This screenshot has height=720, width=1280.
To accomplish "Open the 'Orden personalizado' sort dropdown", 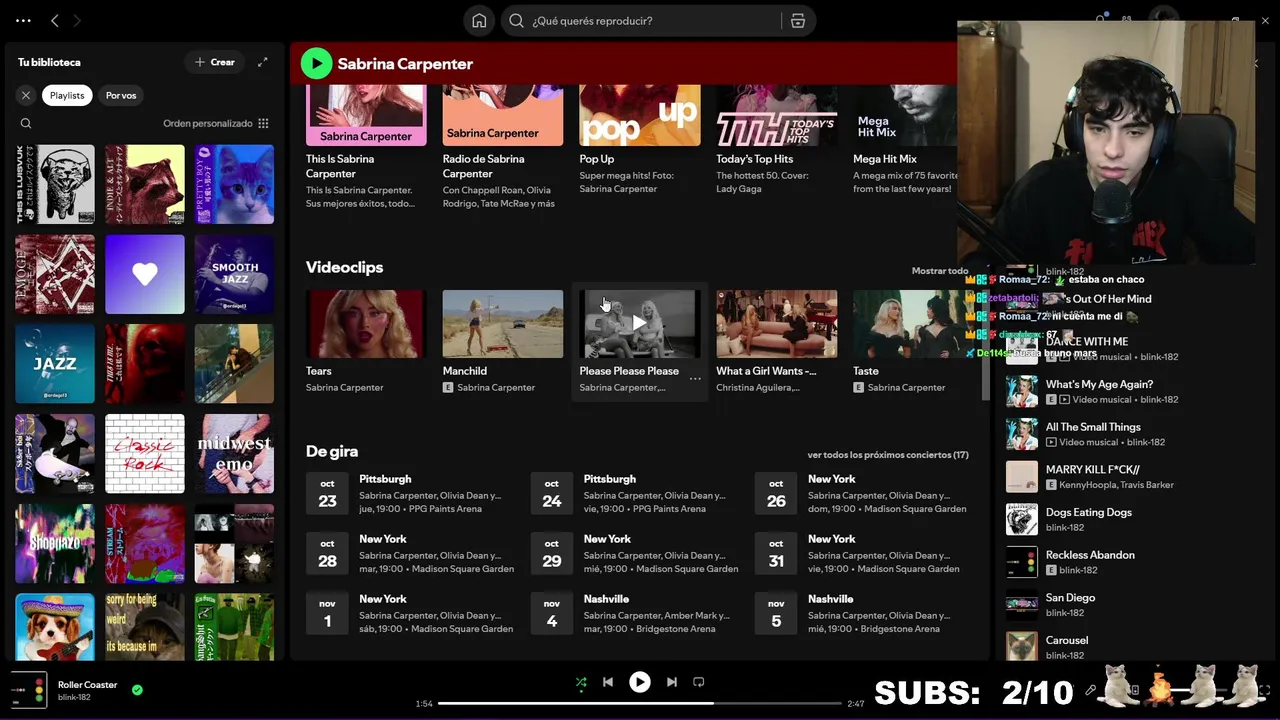I will (x=216, y=124).
